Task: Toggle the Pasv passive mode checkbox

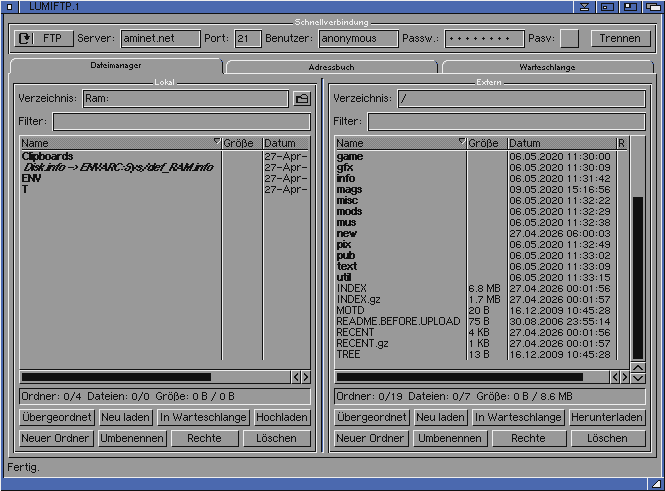Action: (569, 39)
